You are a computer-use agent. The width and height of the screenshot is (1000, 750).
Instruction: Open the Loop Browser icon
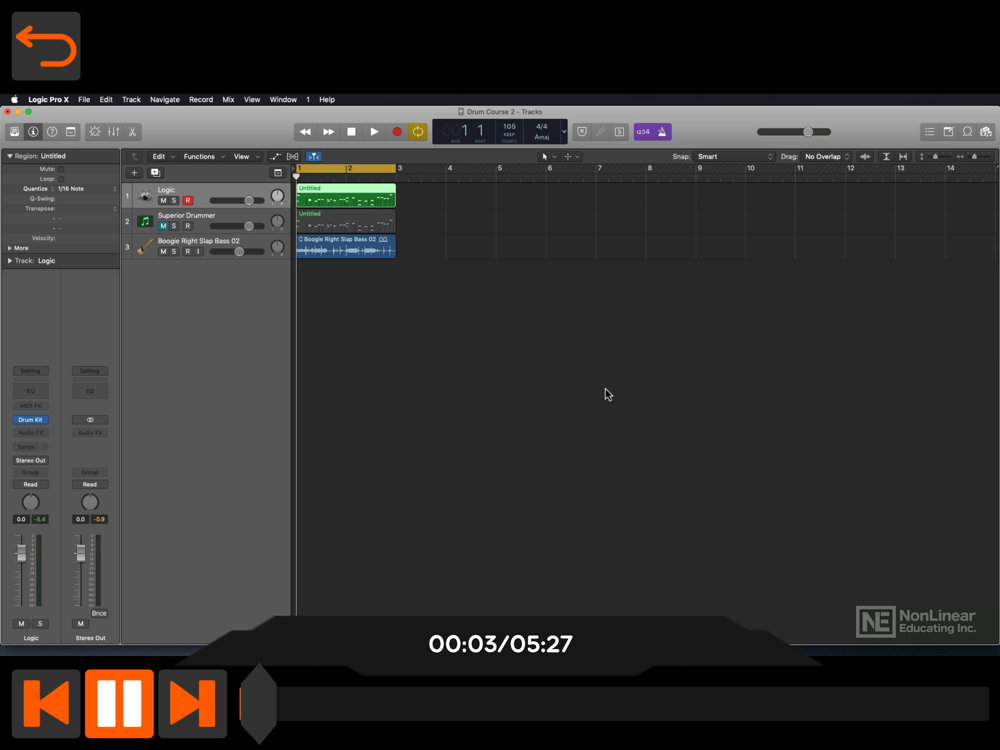point(967,132)
